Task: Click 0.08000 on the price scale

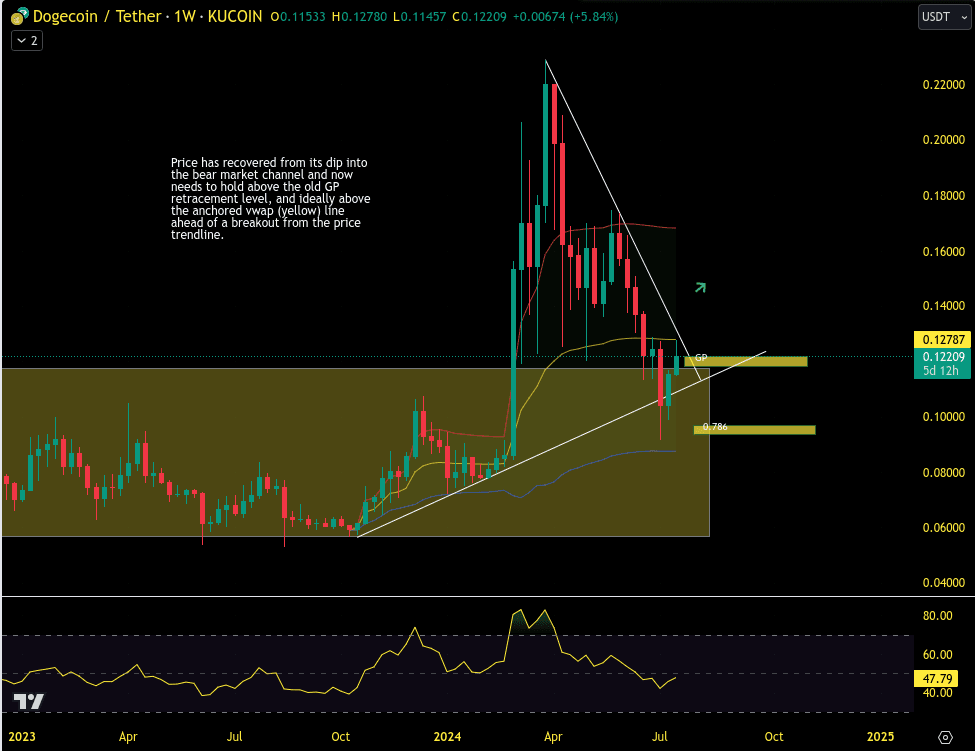Action: (944, 472)
